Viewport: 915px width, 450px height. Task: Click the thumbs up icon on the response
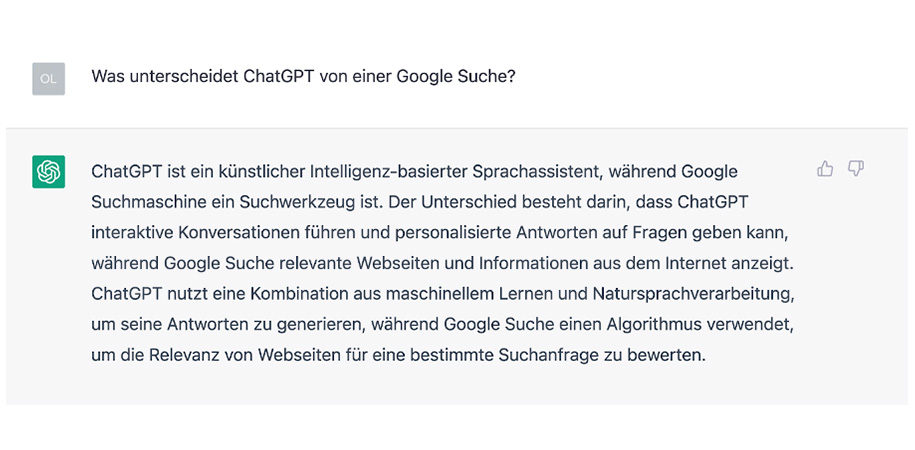(825, 169)
